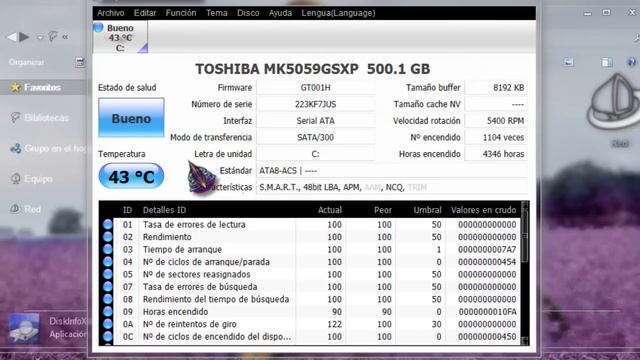640x360 pixels.
Task: Open the Función menu
Action: coord(181,13)
